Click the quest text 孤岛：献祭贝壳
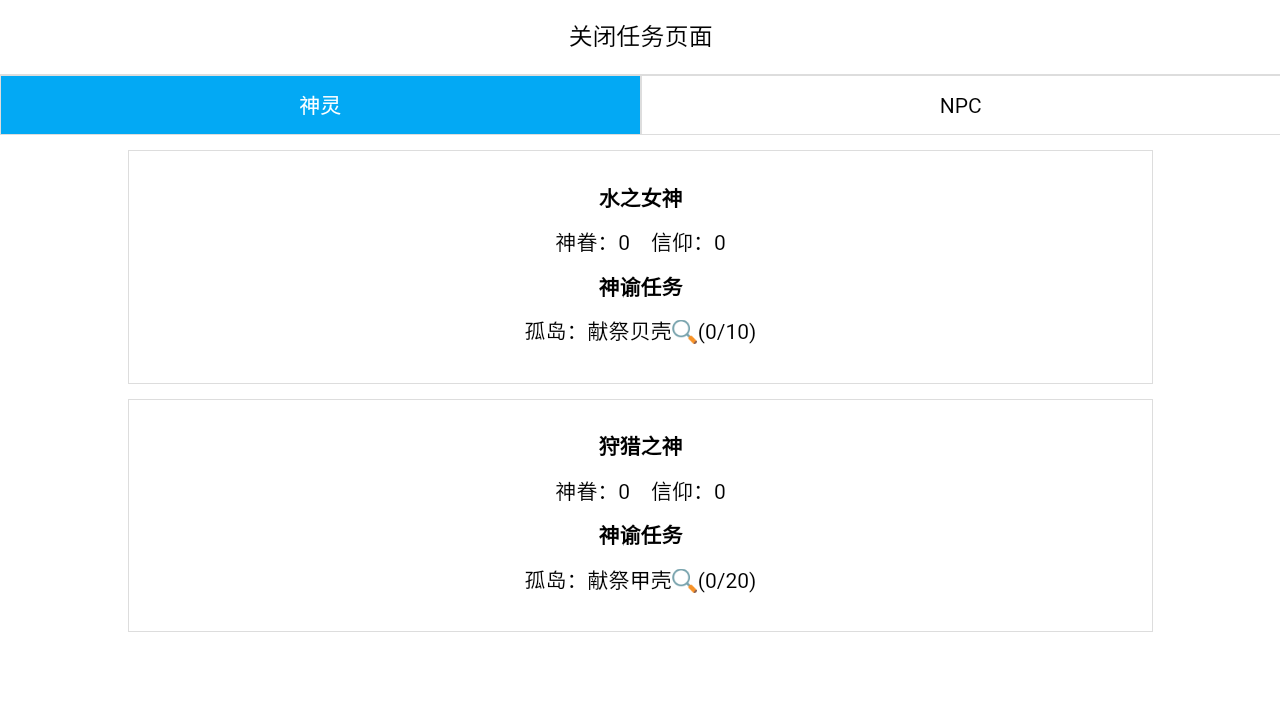The image size is (1280, 720). (596, 332)
